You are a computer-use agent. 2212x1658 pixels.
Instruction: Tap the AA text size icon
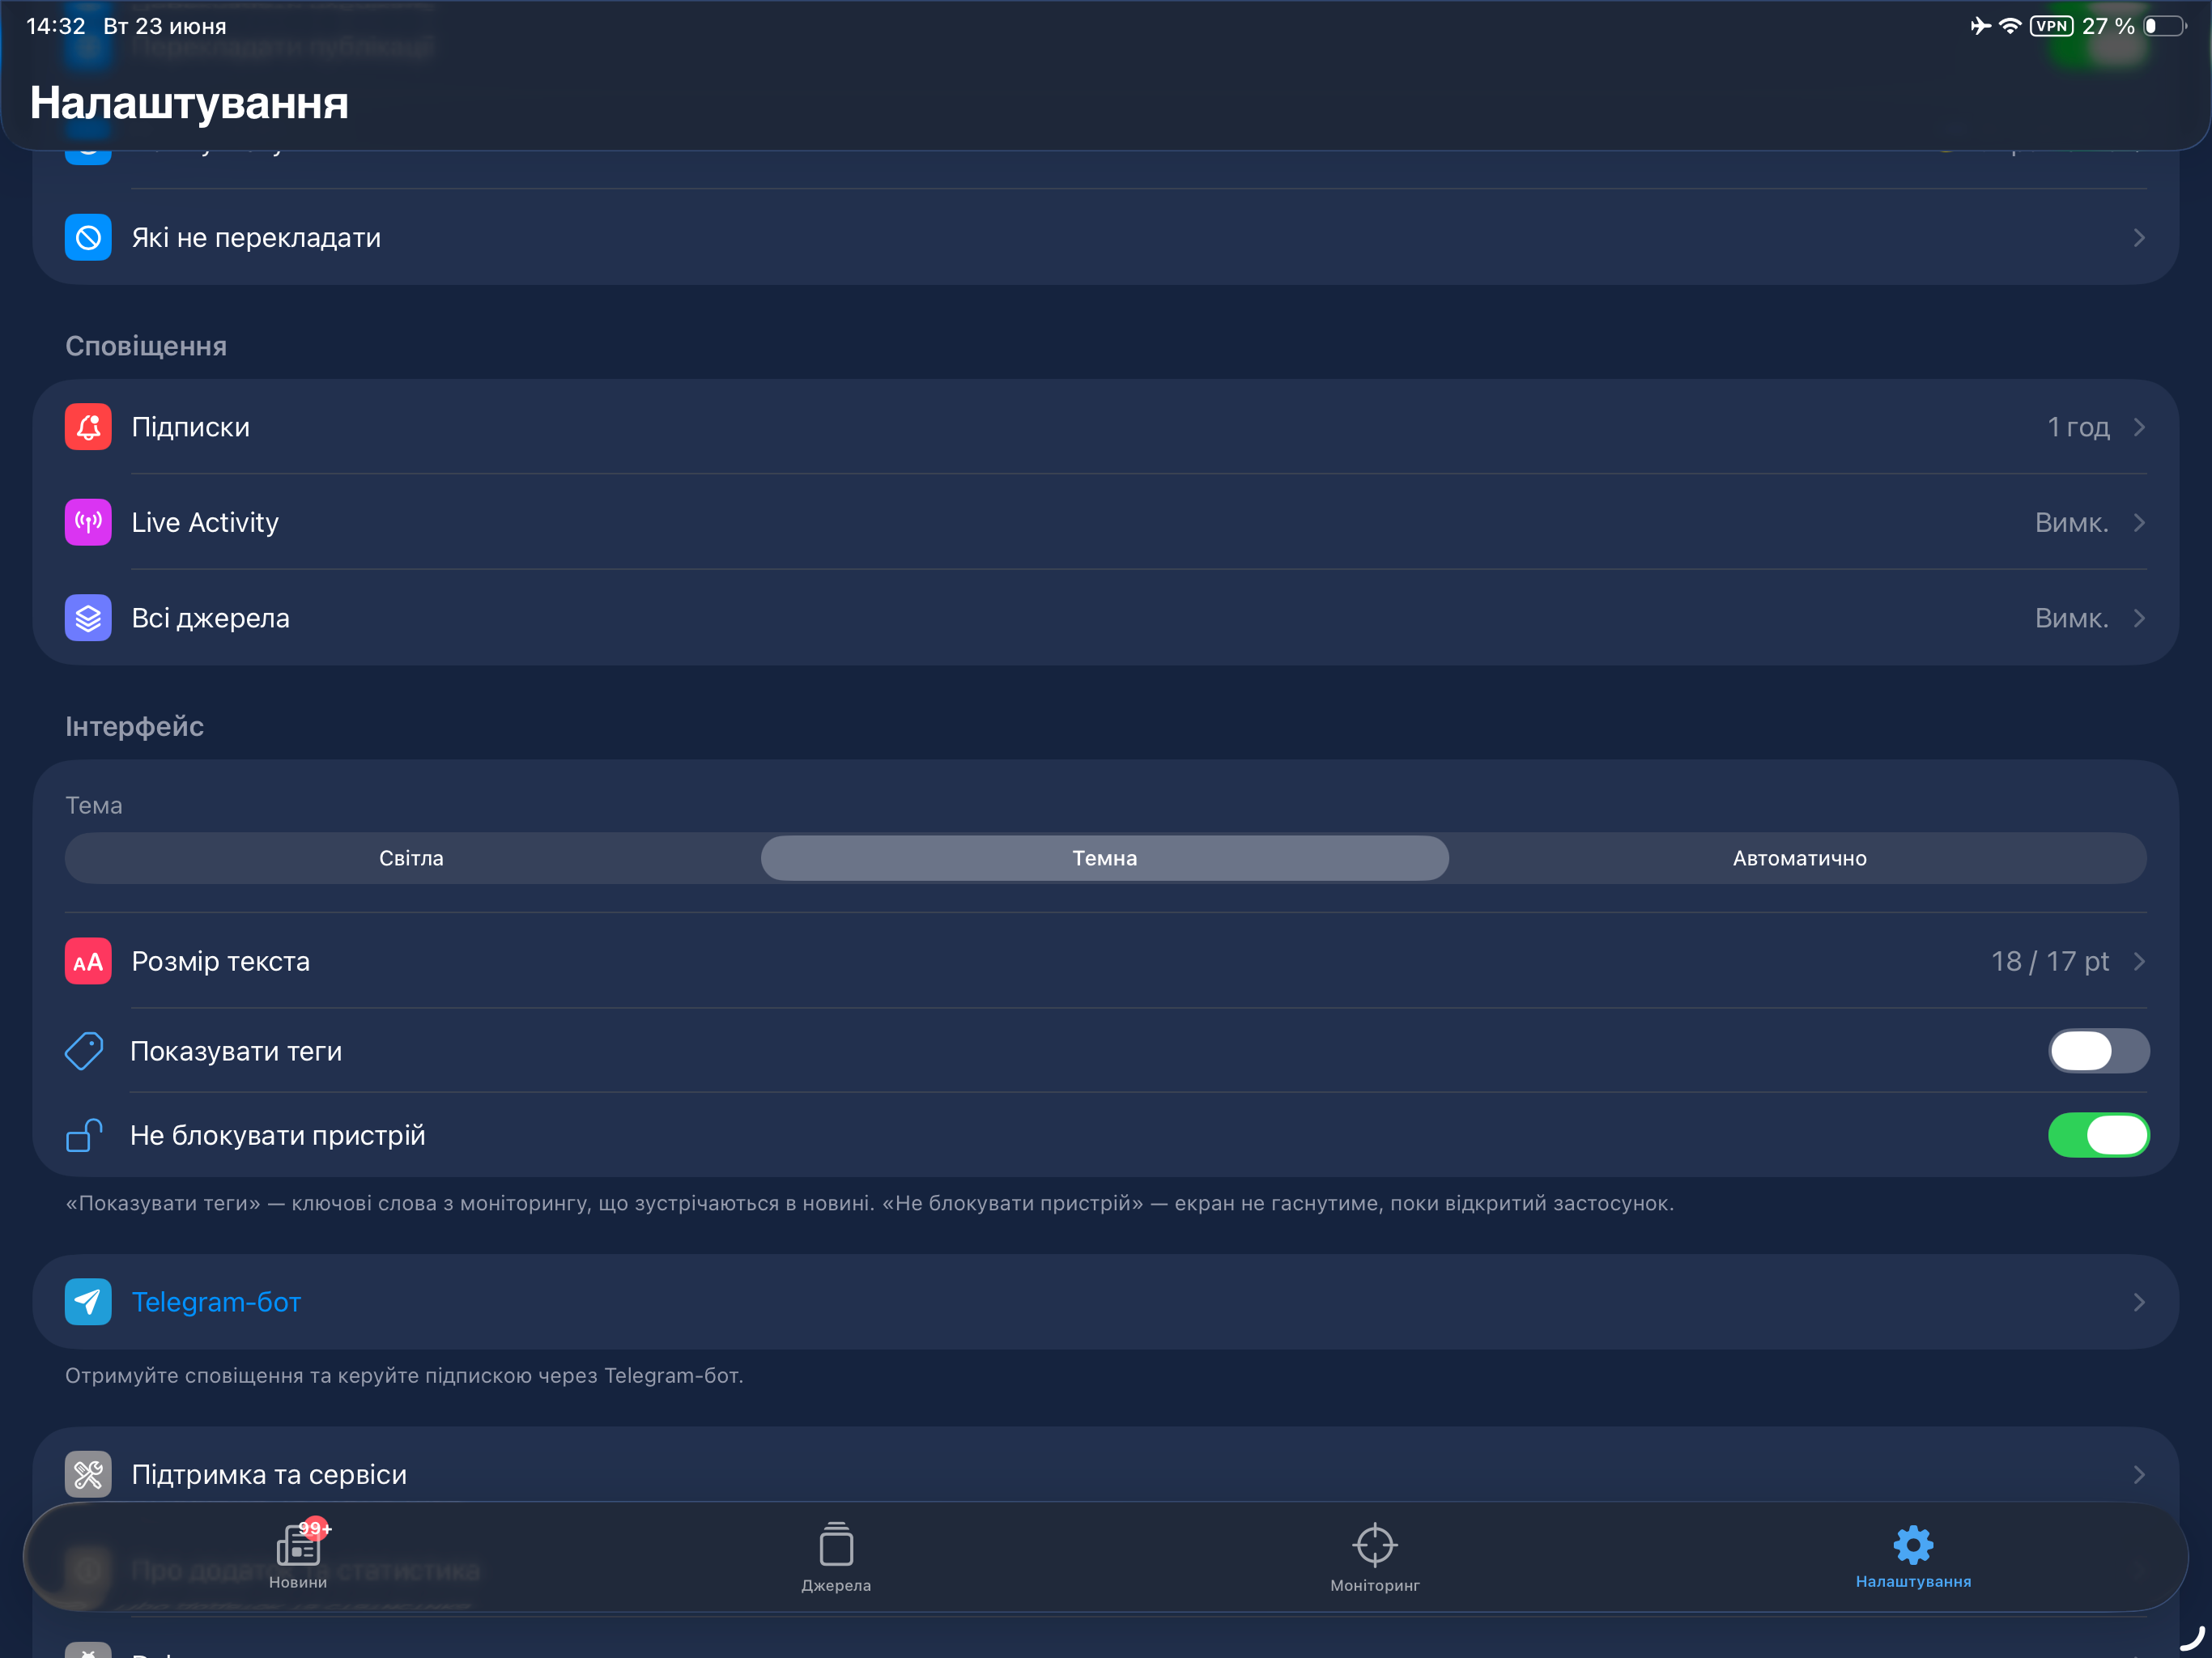pos(88,961)
